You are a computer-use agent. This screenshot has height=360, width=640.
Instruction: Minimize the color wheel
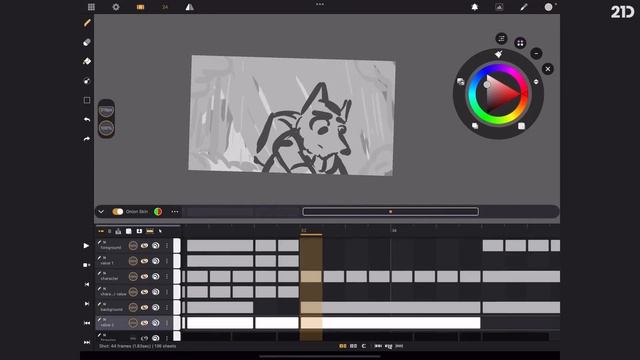pyautogui.click(x=536, y=53)
